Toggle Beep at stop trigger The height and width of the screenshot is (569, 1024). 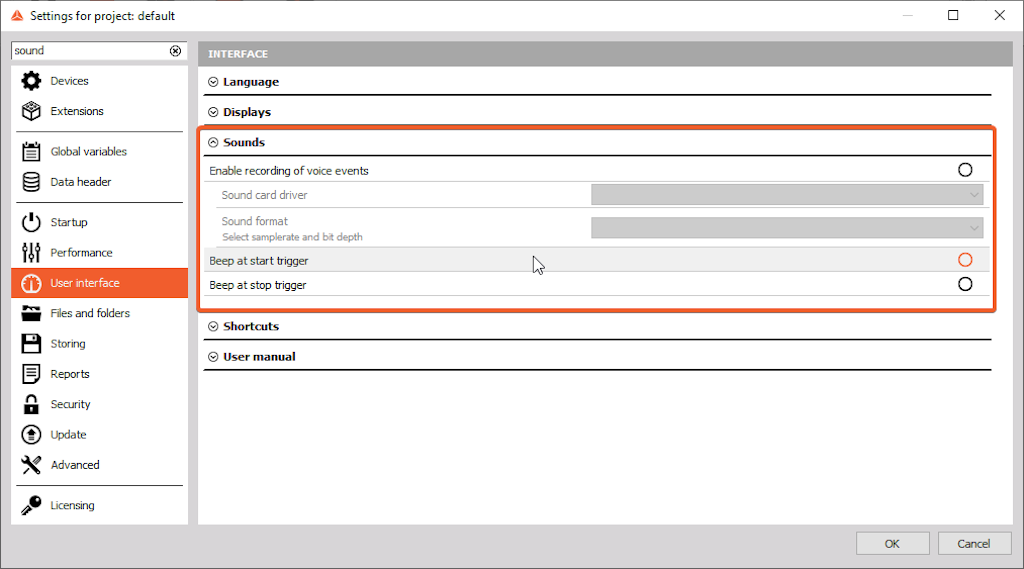click(965, 284)
